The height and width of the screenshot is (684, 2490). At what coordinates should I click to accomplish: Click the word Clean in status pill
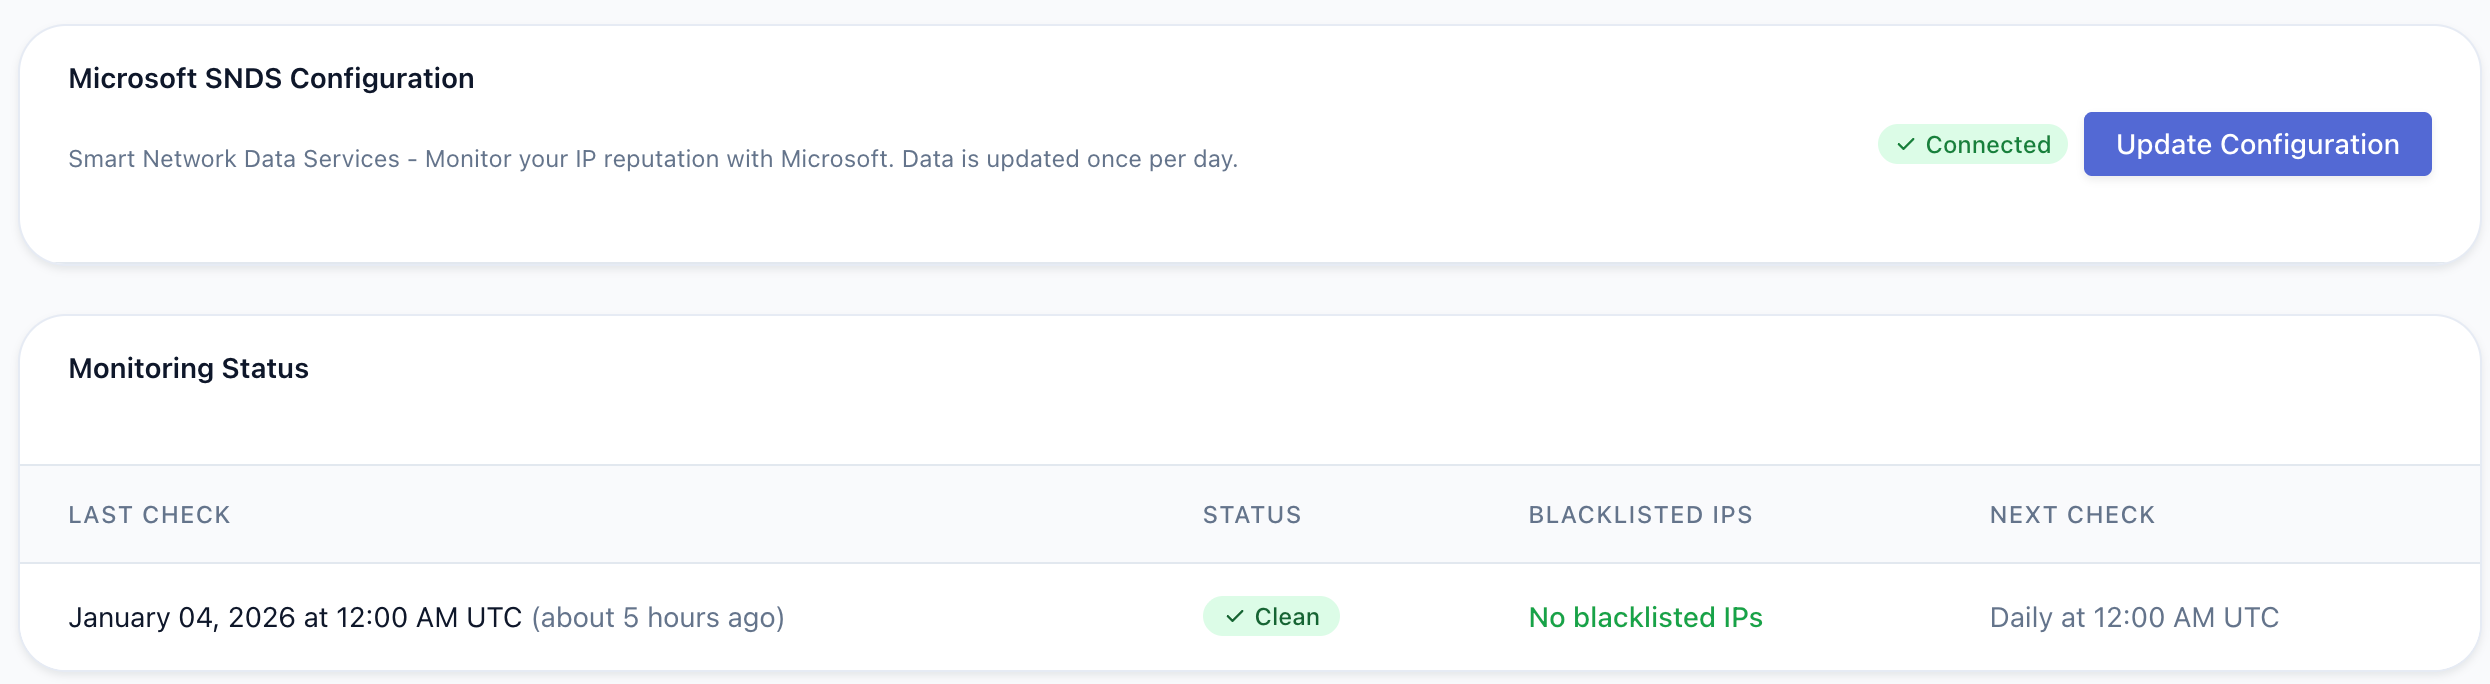point(1287,617)
